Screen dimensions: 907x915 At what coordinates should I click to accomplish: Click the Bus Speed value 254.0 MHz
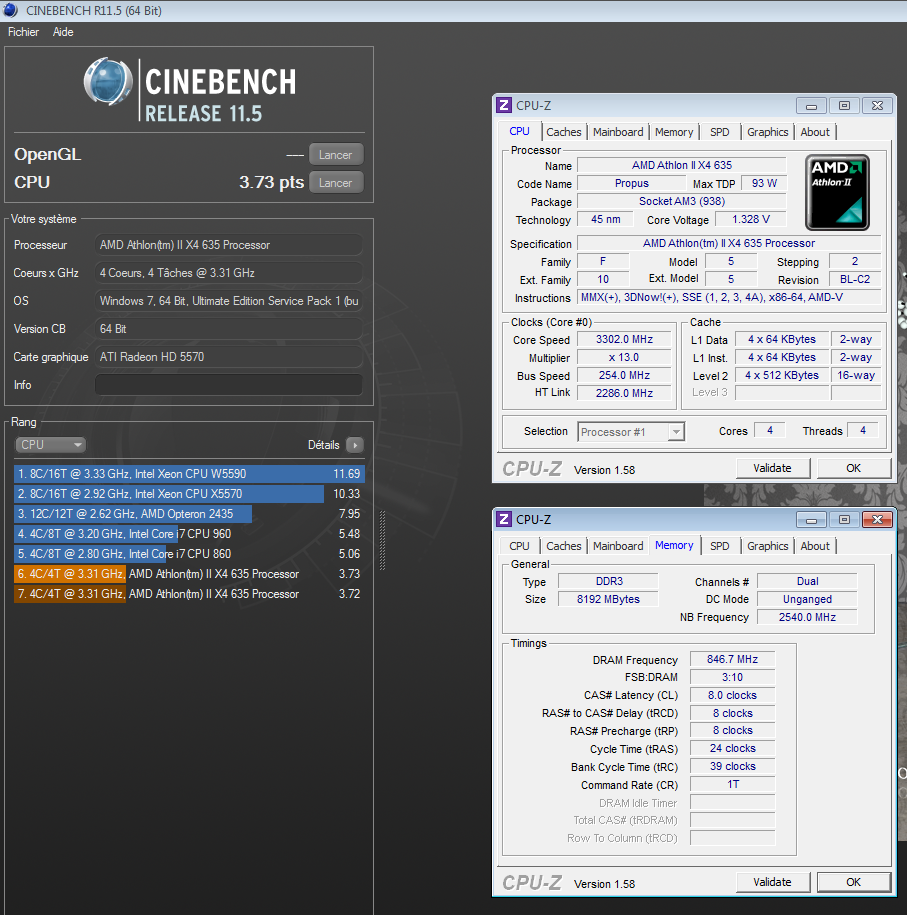click(624, 375)
